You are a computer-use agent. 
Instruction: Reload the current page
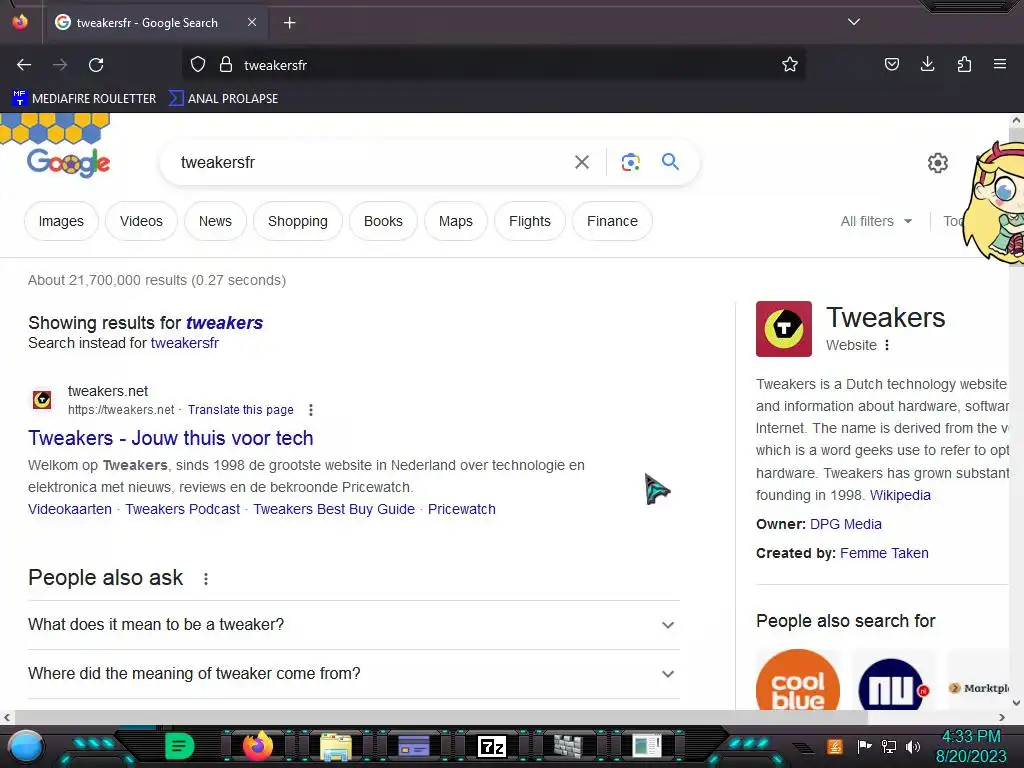tap(96, 65)
